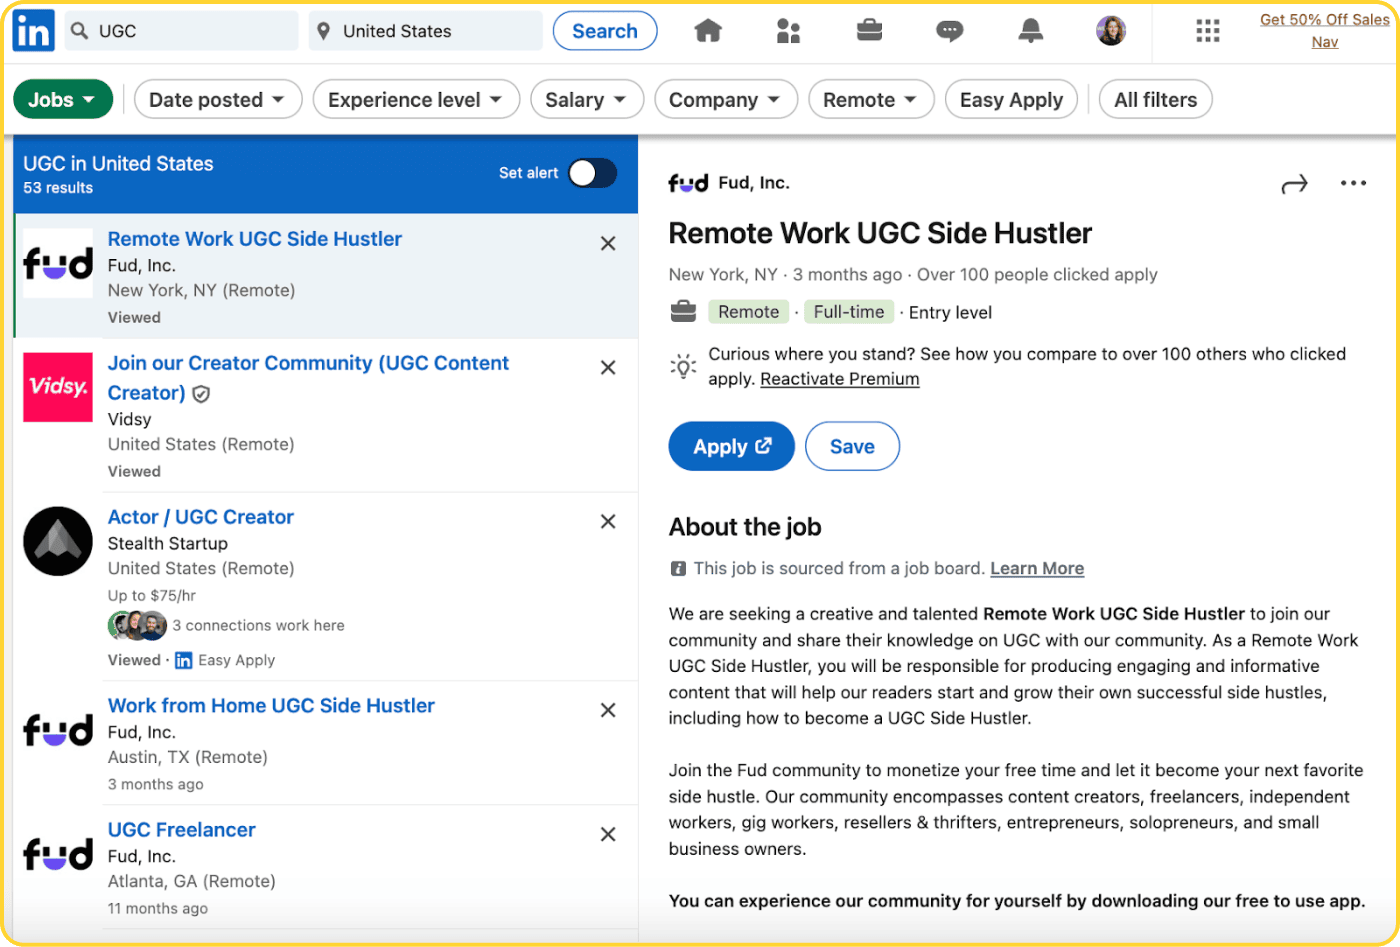Open the profile avatar menu
The width and height of the screenshot is (1400, 947).
[1111, 31]
